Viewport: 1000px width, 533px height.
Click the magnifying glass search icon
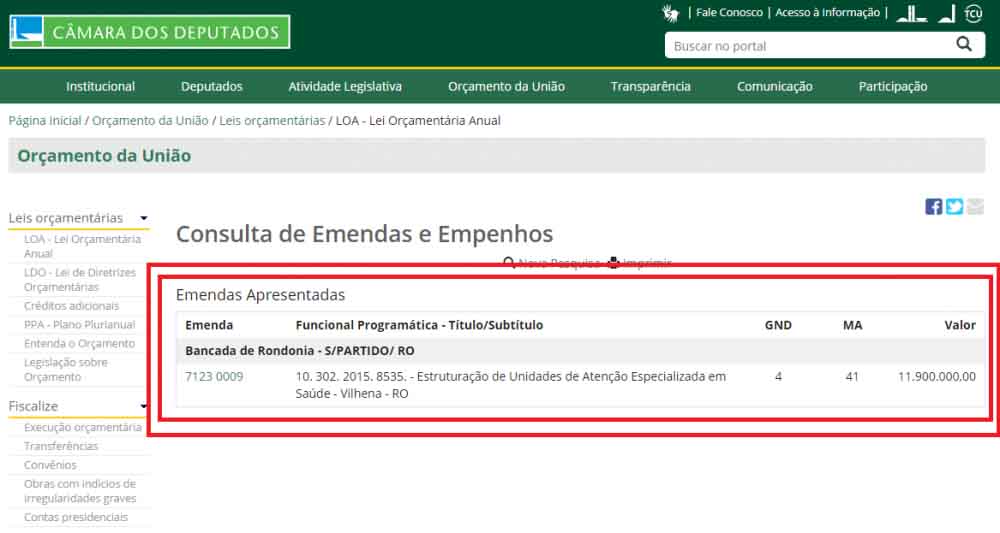pos(964,45)
